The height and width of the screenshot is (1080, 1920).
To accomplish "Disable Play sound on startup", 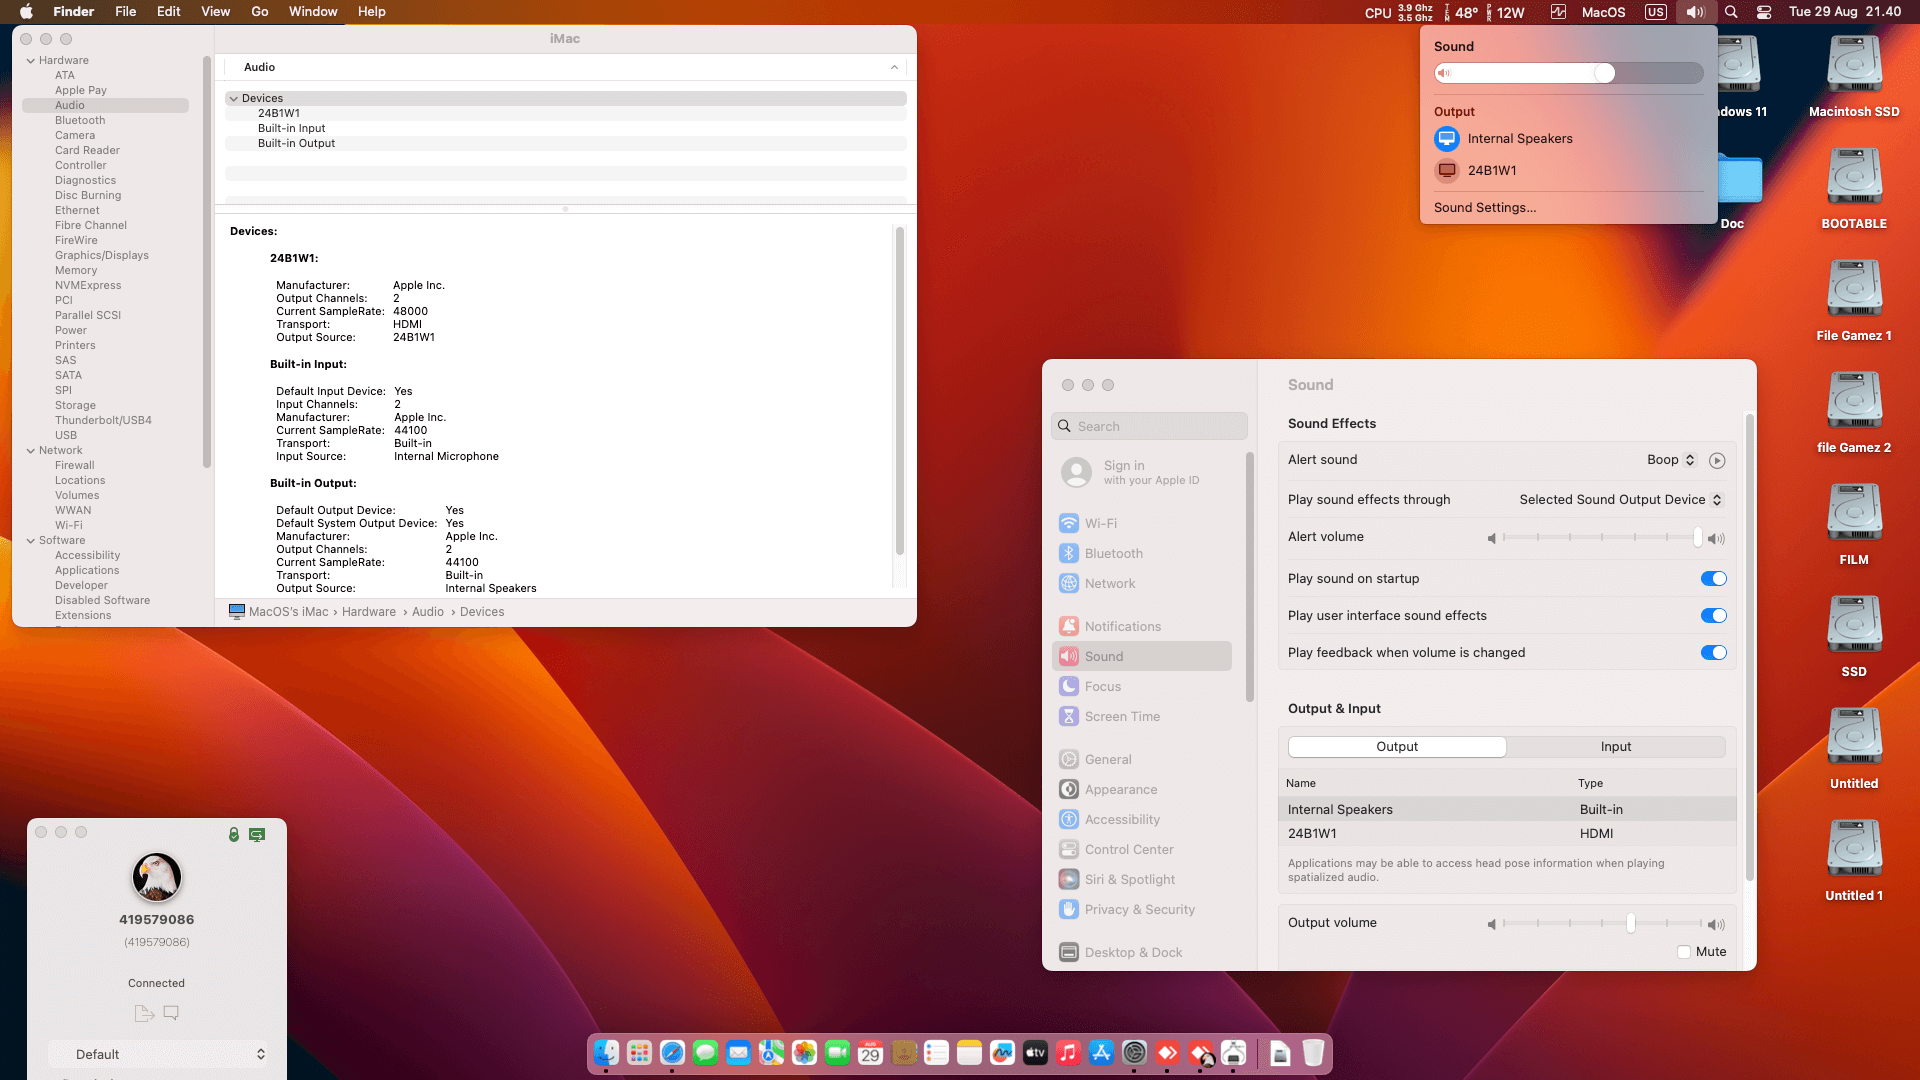I will pos(1713,579).
